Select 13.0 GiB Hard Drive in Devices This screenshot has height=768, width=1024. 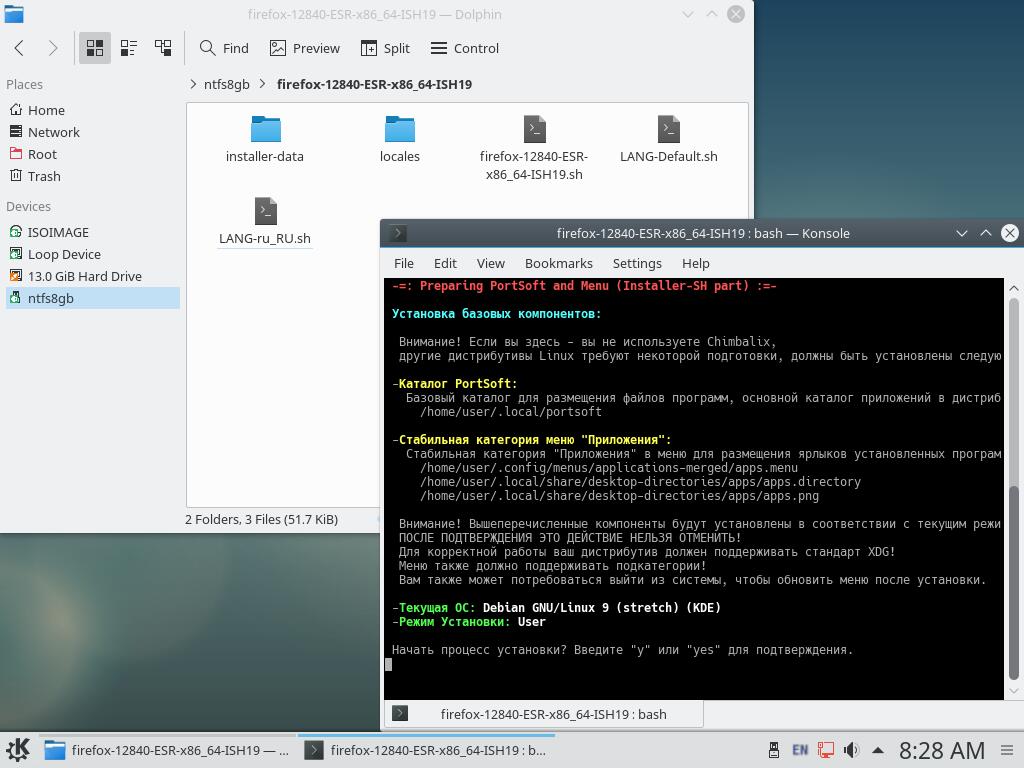84,276
